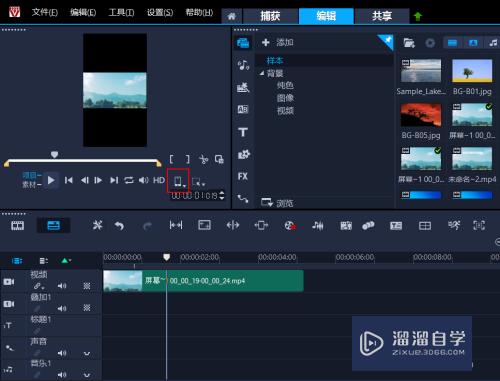
Task: Switch preview to 项目 mode
Action: tap(32, 175)
